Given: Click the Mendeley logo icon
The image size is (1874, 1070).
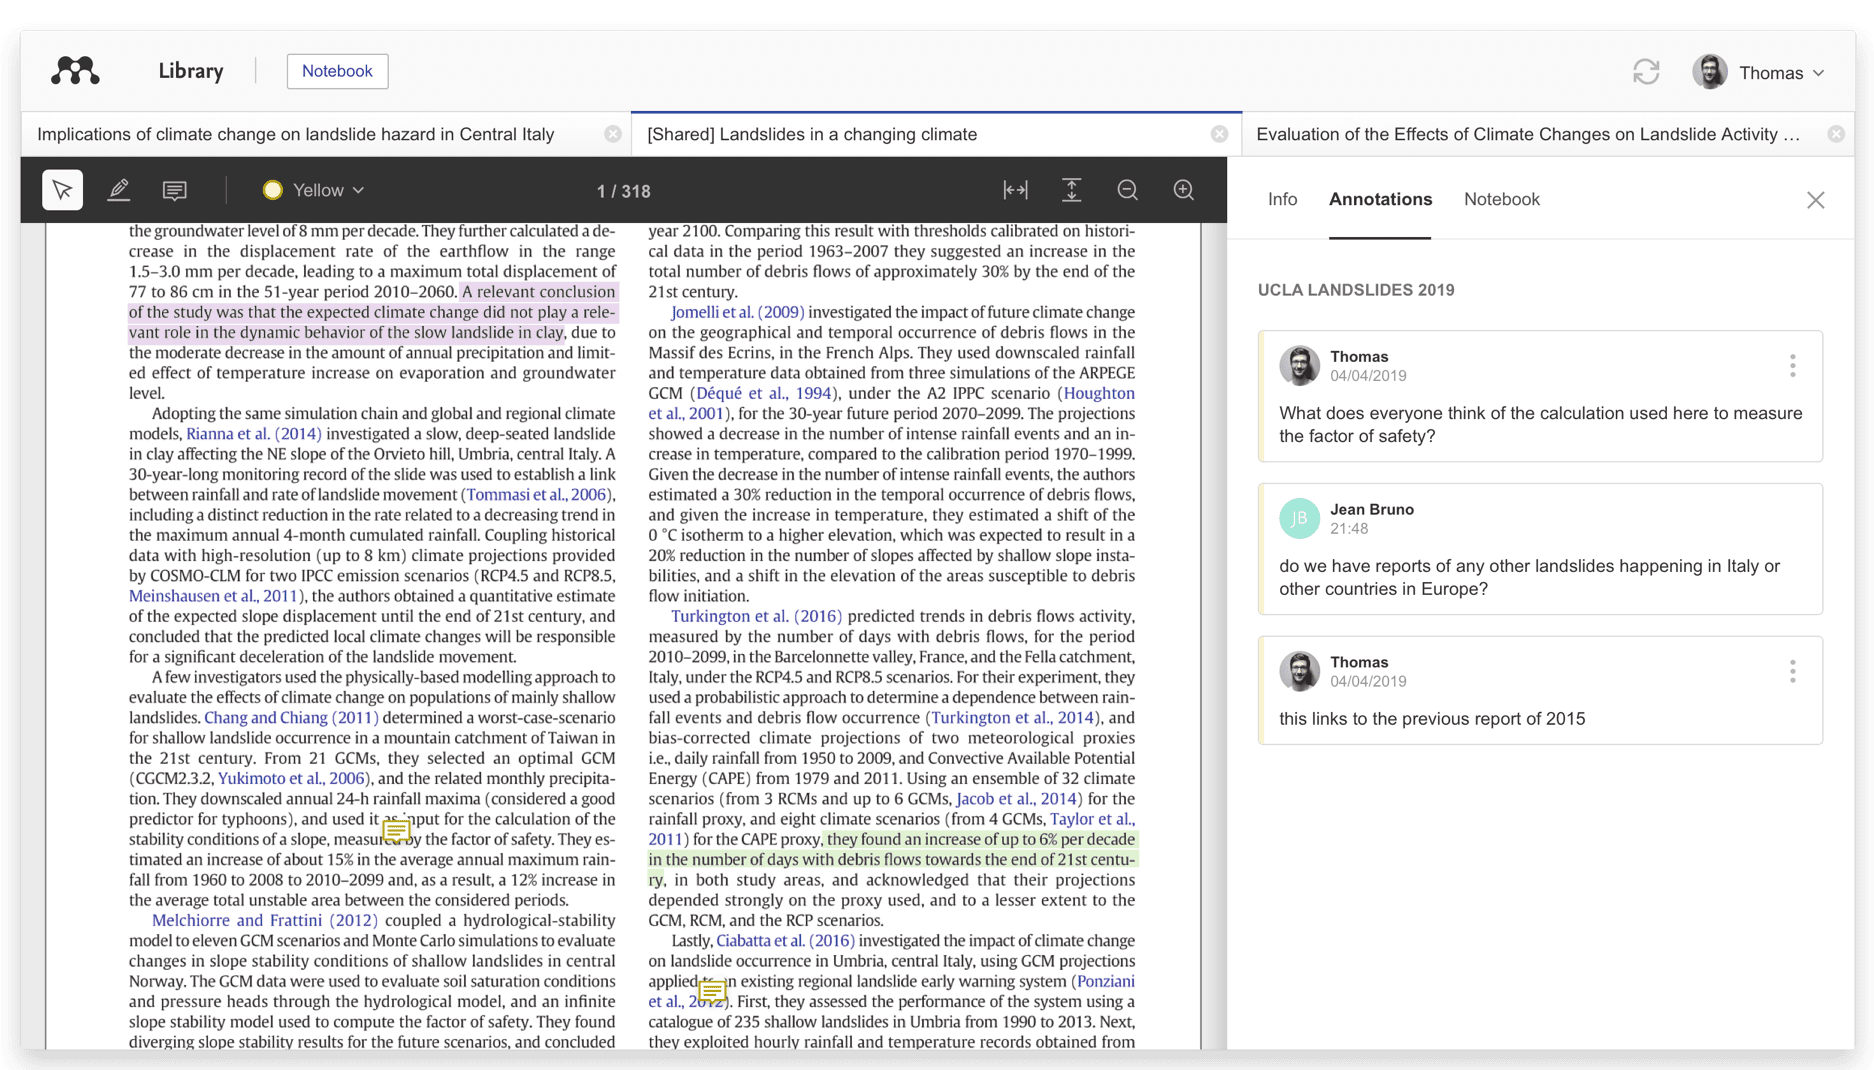Looking at the screenshot, I should coord(75,71).
